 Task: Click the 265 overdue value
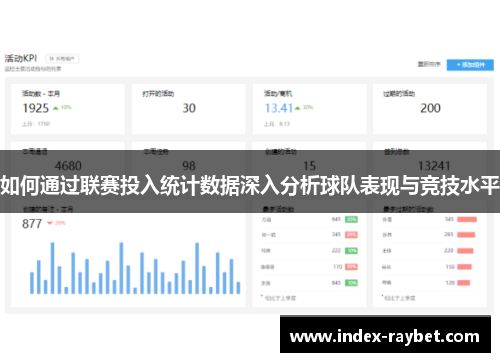coord(449,234)
